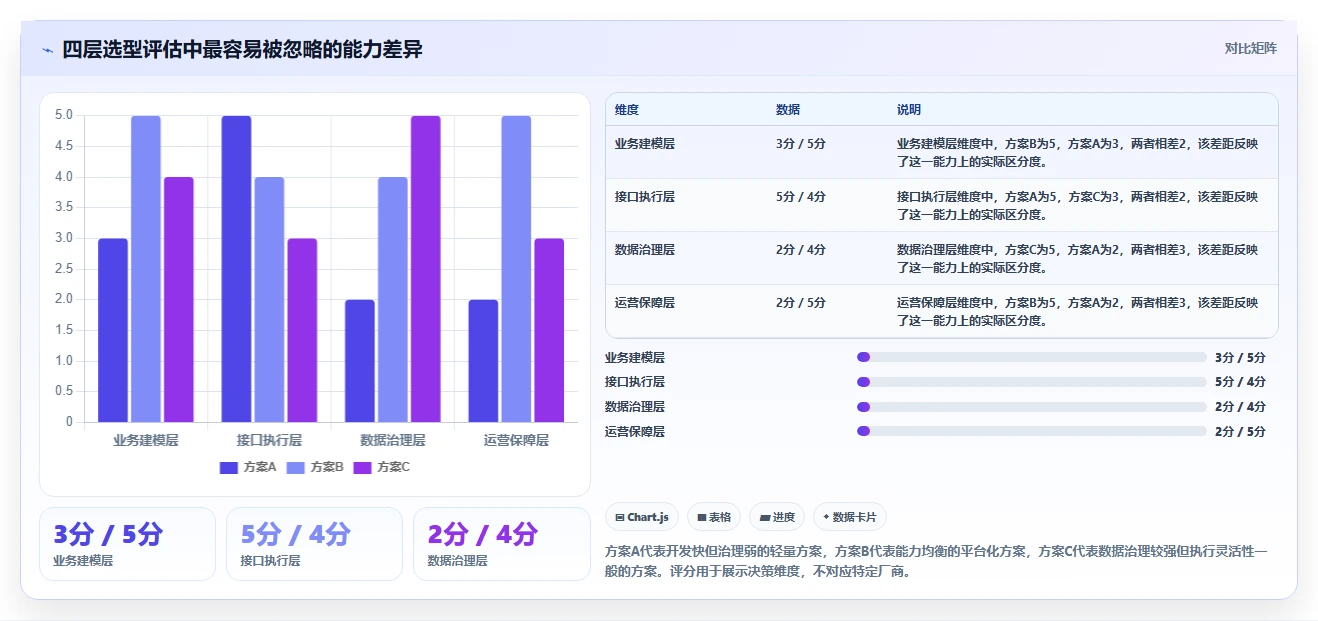Select the 方案C bar for 接口执行层

click(302, 330)
